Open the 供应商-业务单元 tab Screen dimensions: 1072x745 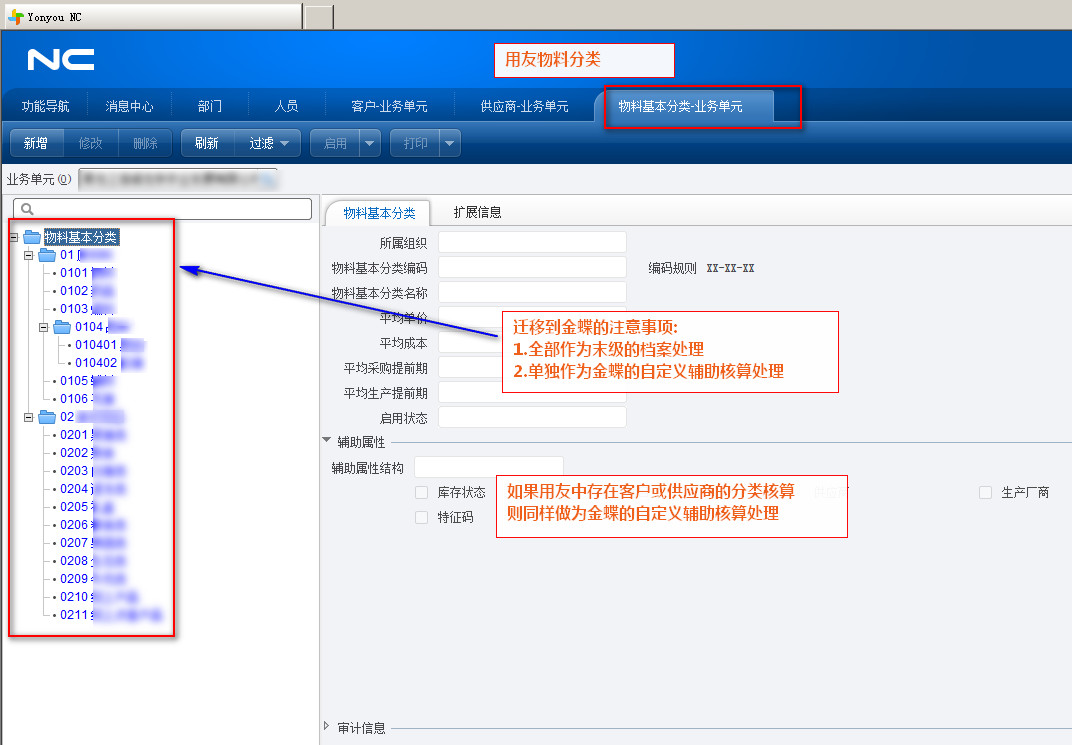point(524,106)
